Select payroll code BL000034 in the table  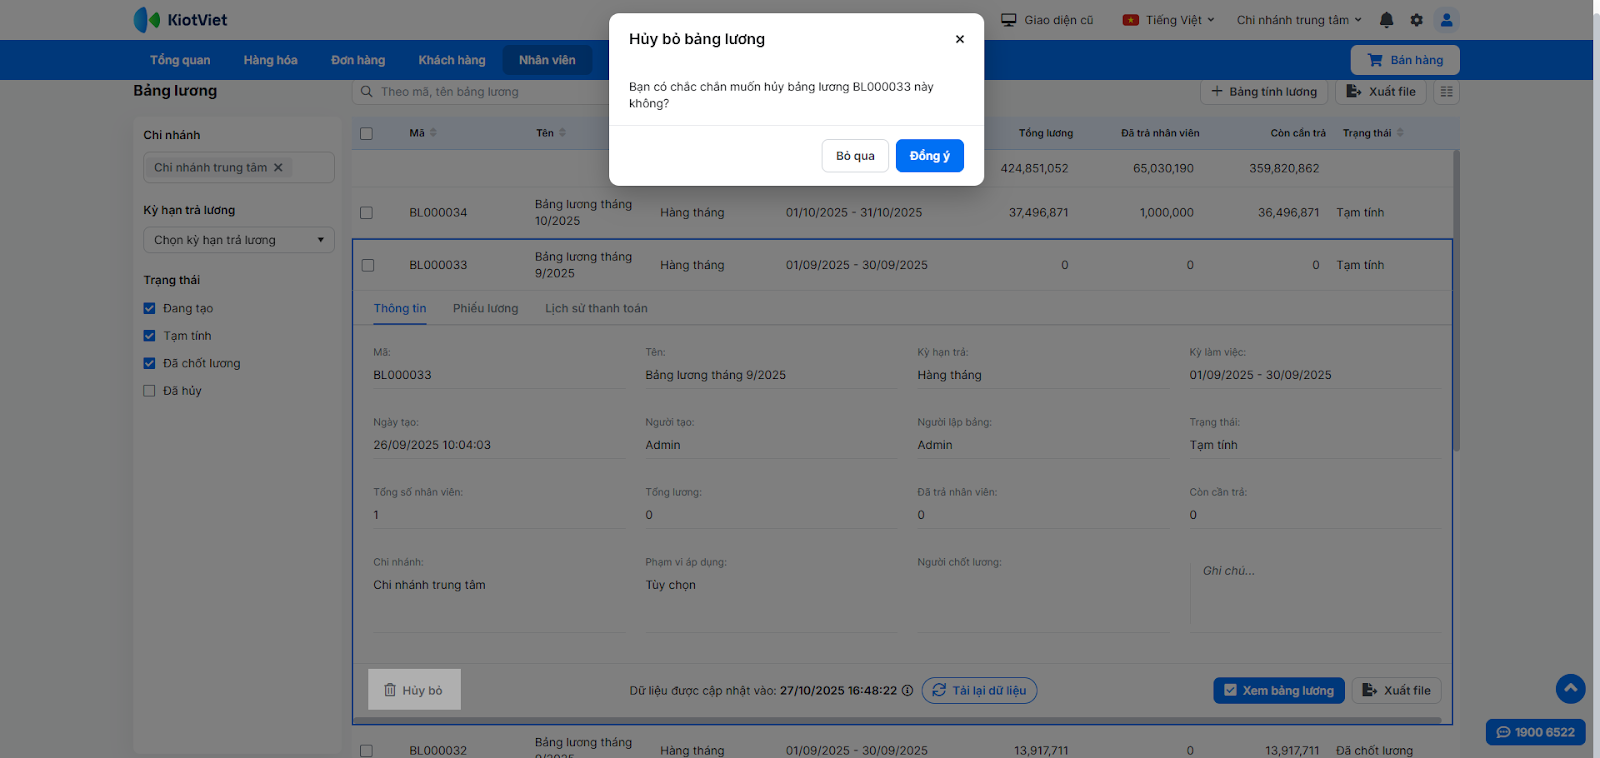pyautogui.click(x=438, y=213)
